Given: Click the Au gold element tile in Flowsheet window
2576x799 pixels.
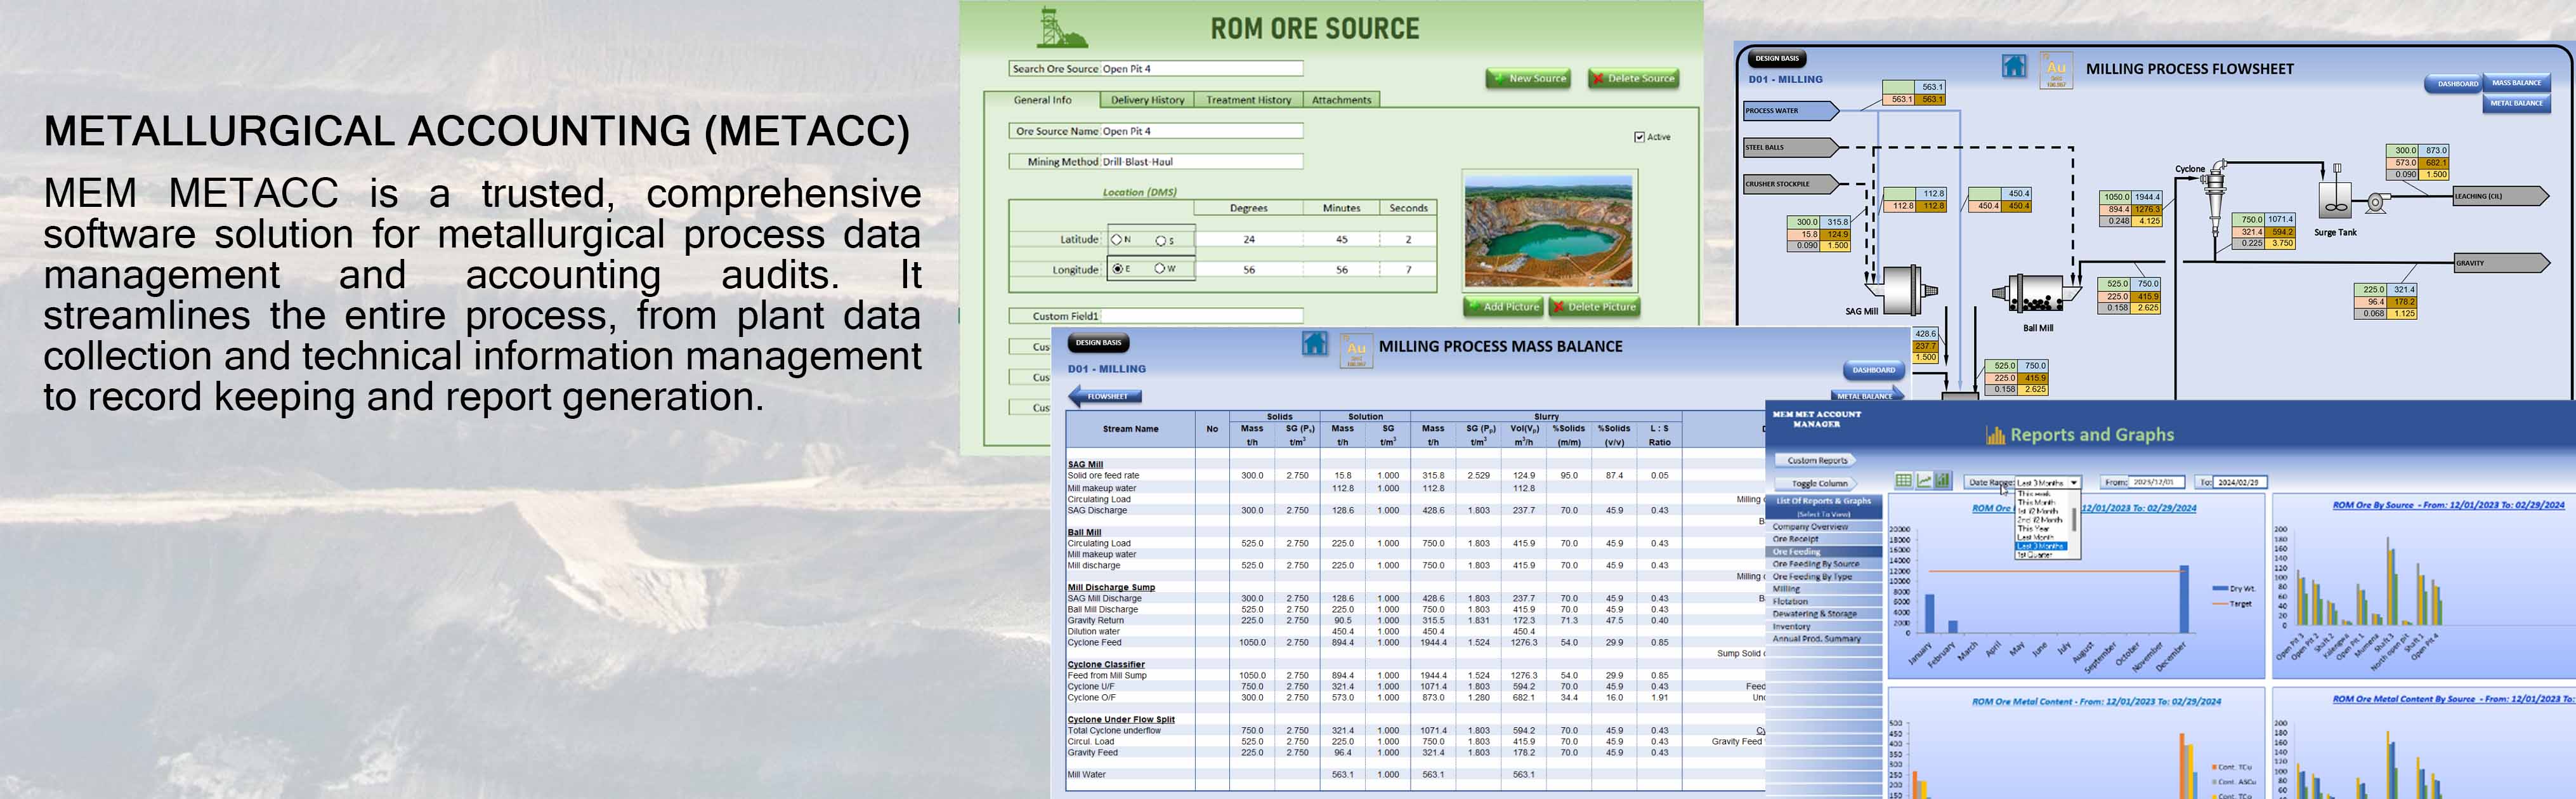Looking at the screenshot, I should point(2057,70).
